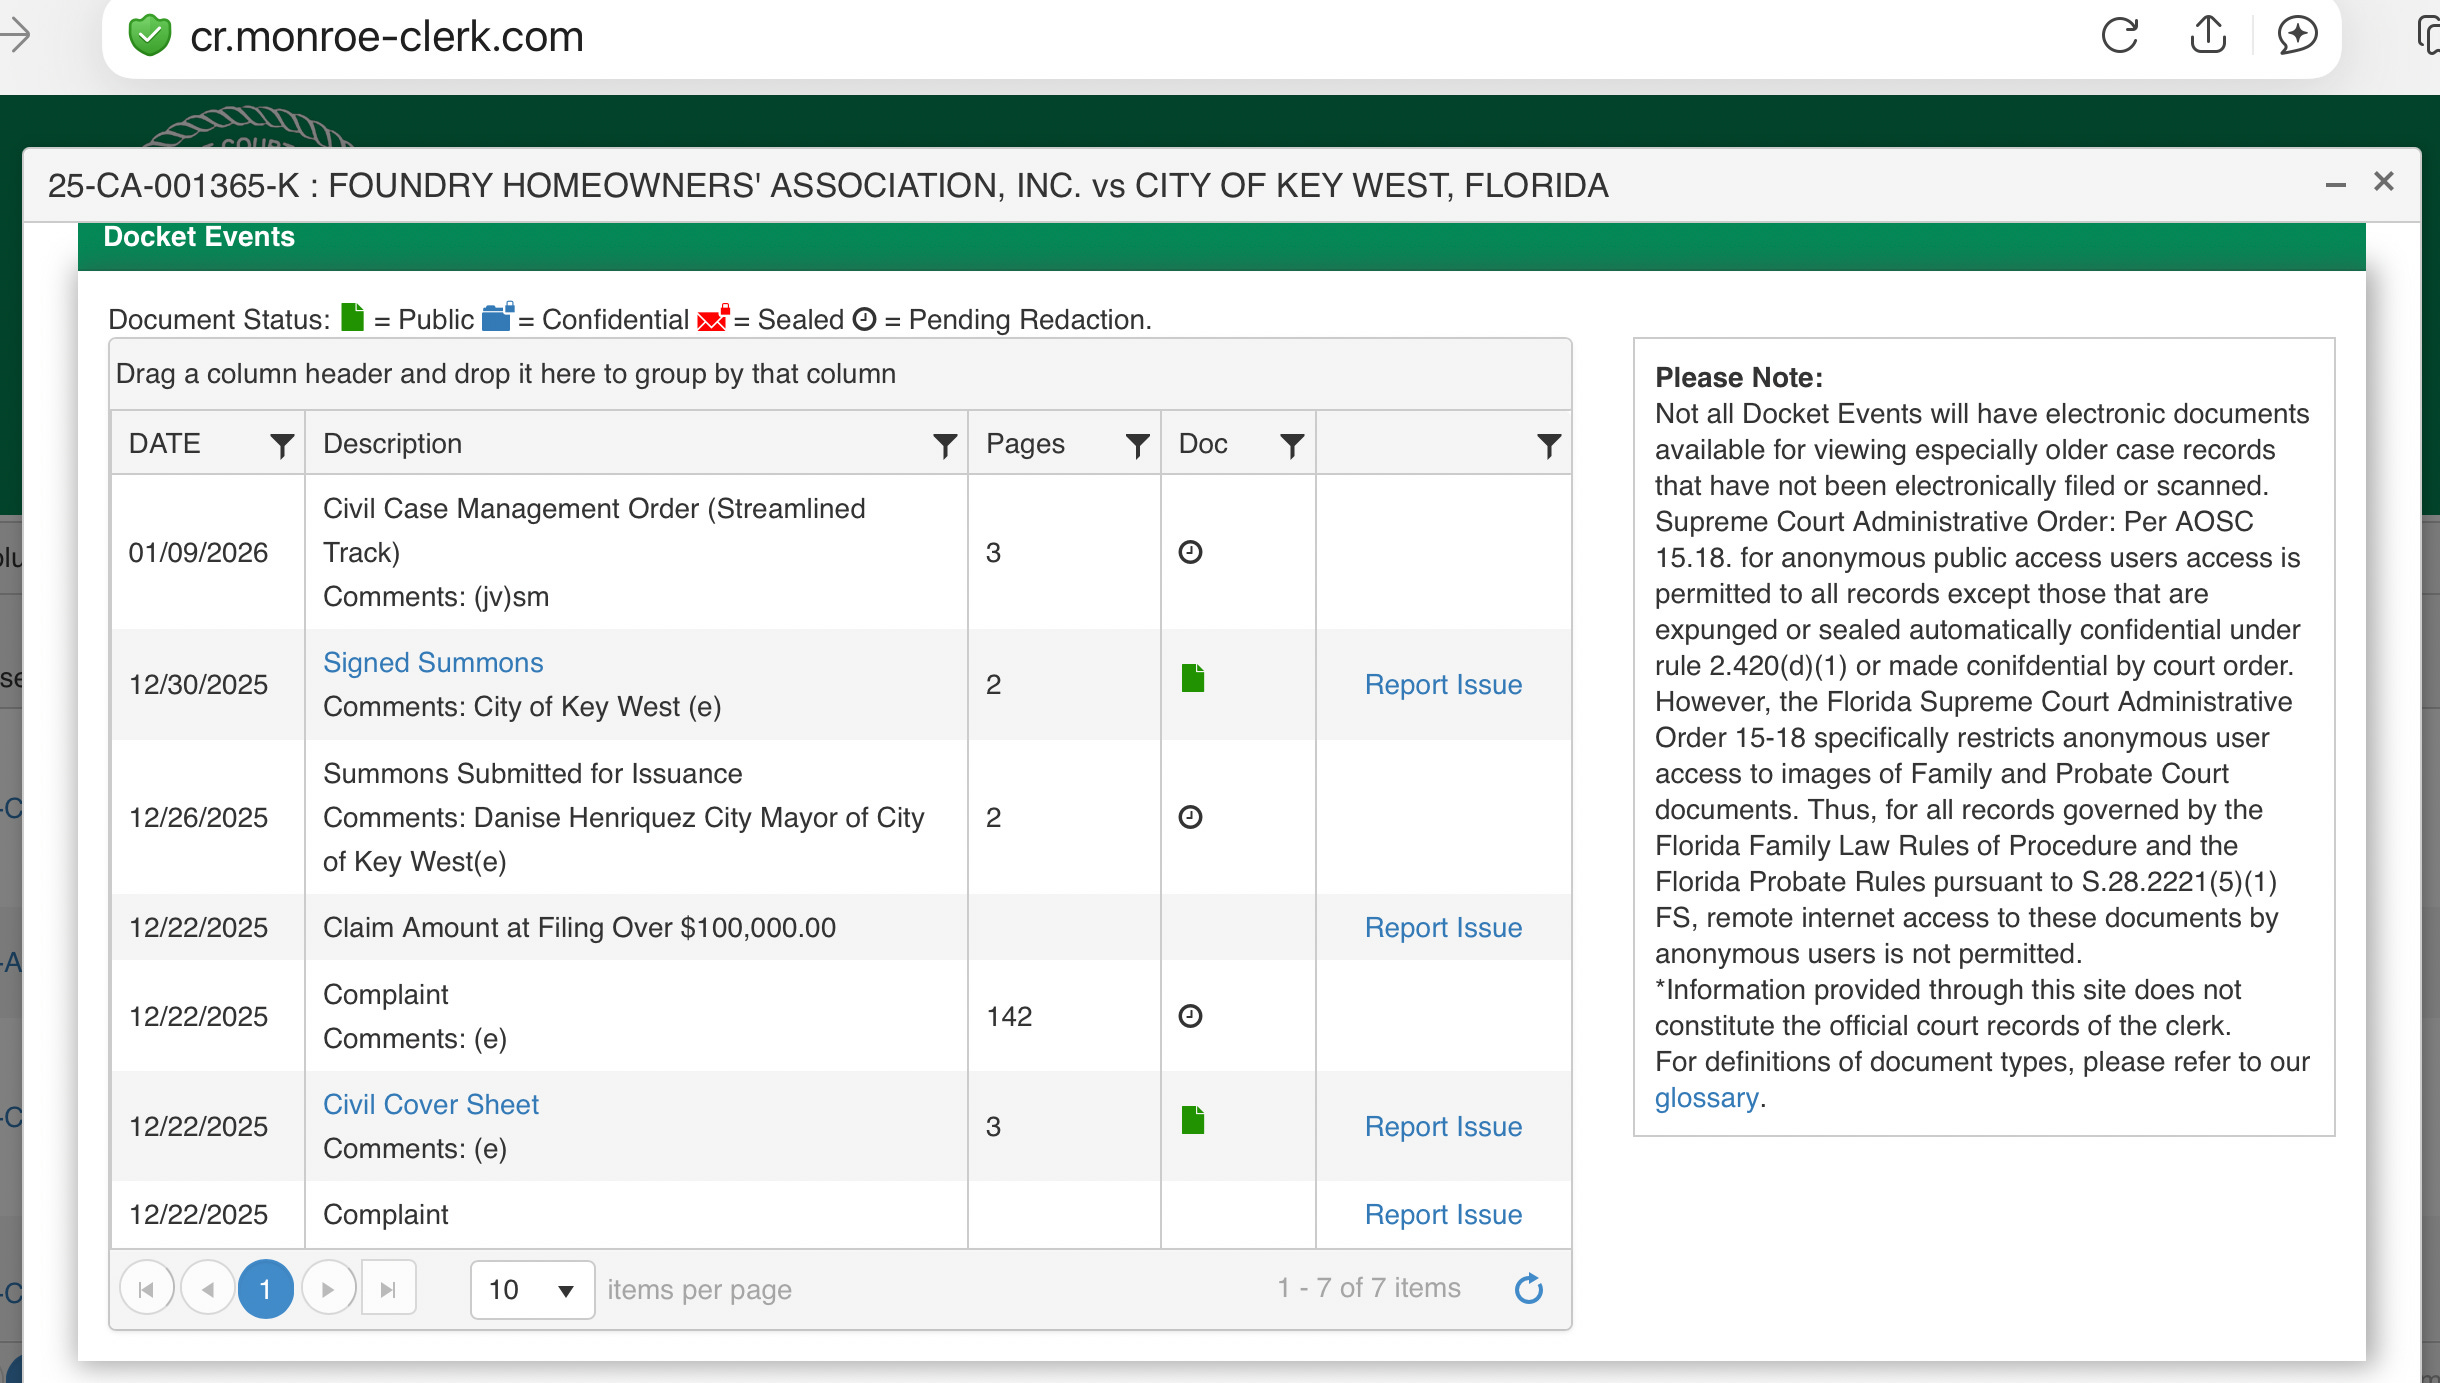Click the Doc column filter funnel

pyautogui.click(x=1292, y=445)
